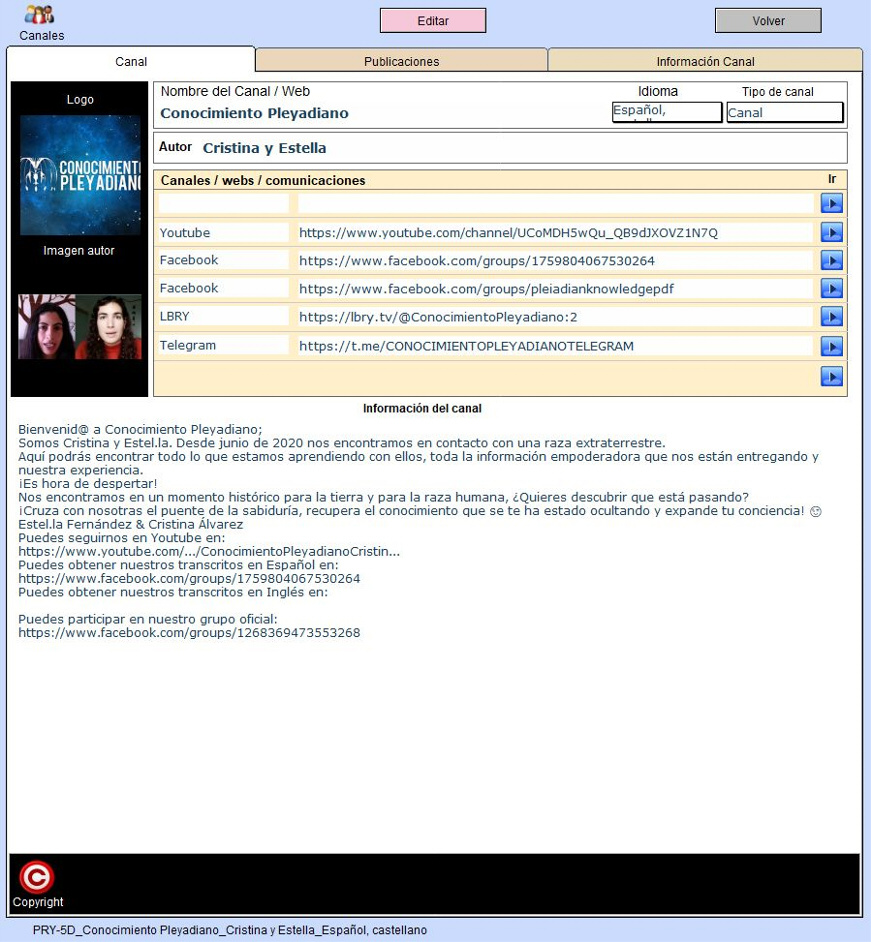The image size is (871, 942).
Task: Open the Información Canal tab
Action: point(705,61)
